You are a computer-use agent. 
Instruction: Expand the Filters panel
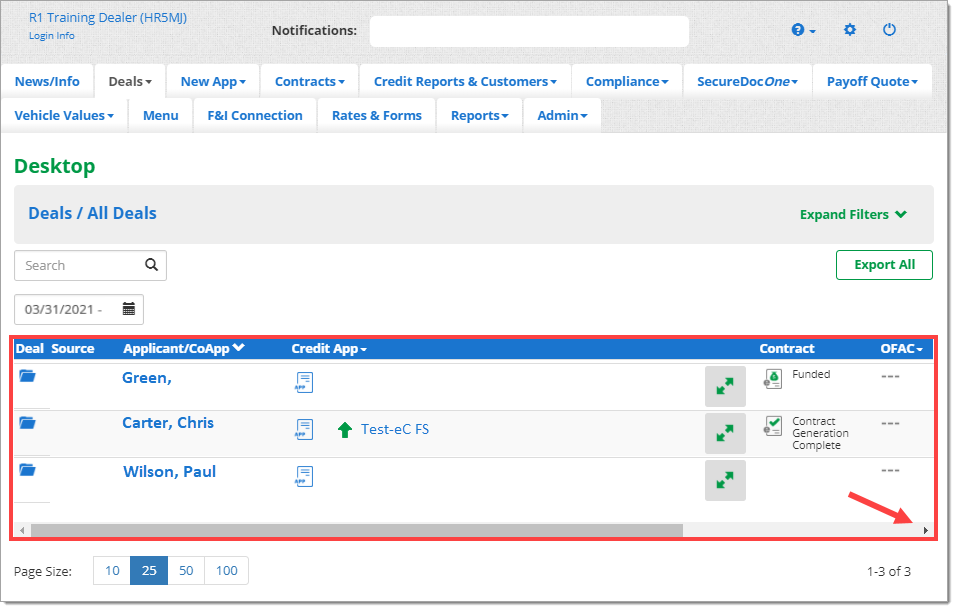[853, 214]
